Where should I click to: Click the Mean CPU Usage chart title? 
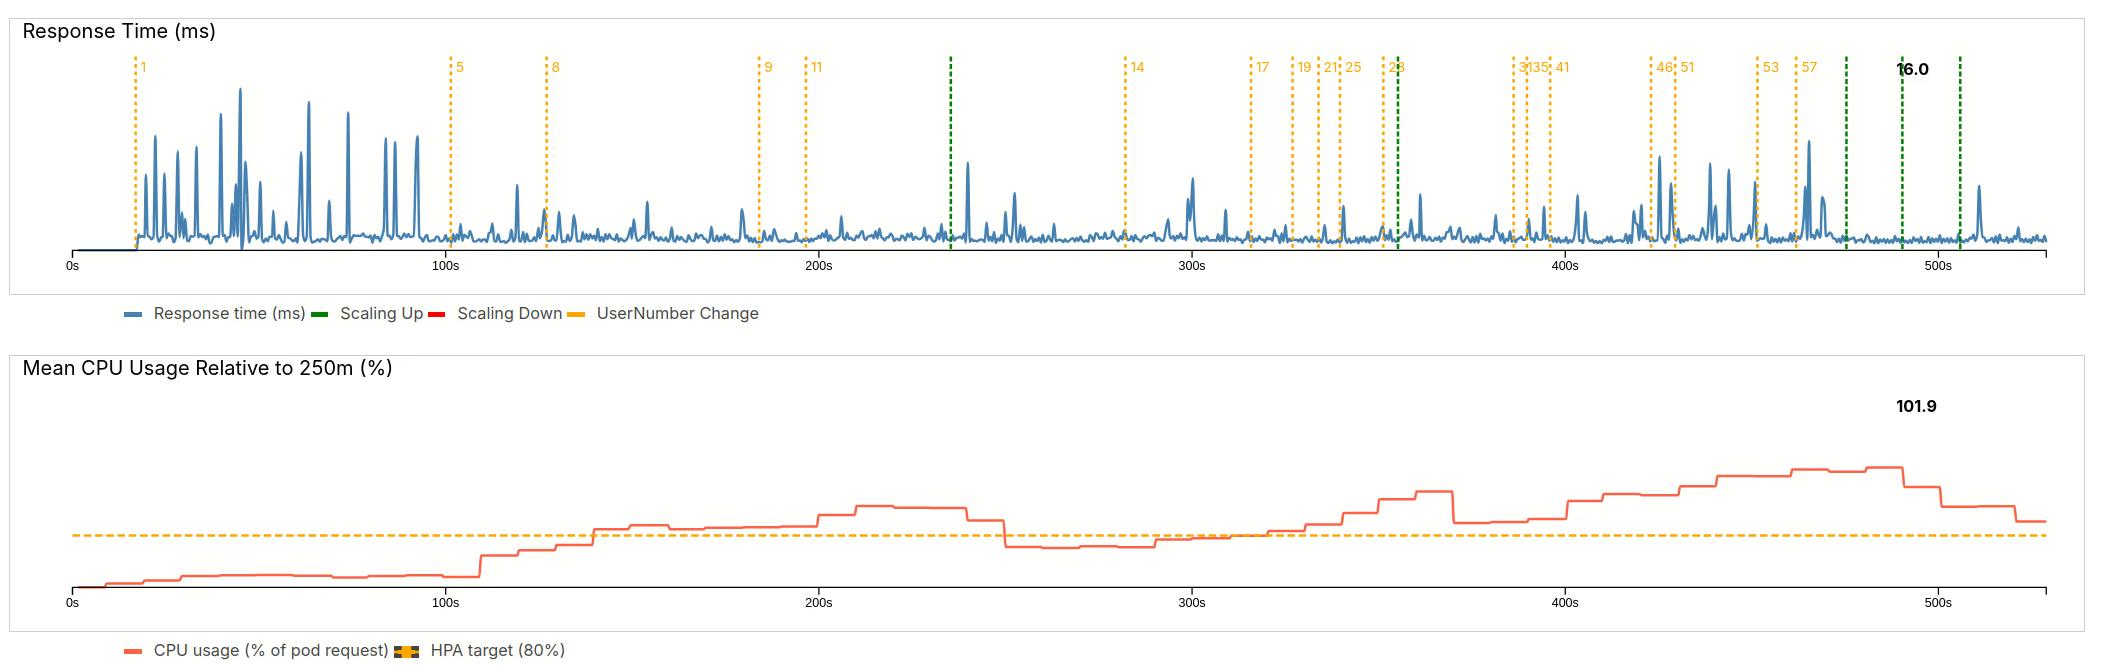pyautogui.click(x=207, y=369)
